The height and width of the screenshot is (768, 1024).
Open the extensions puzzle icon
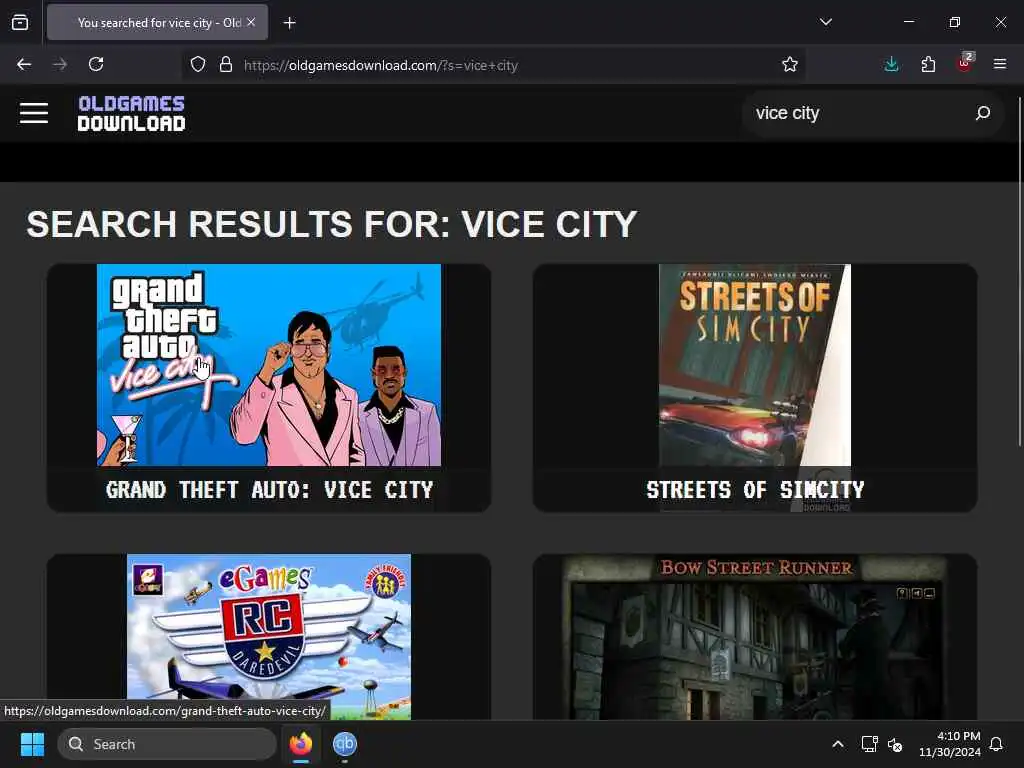click(928, 64)
